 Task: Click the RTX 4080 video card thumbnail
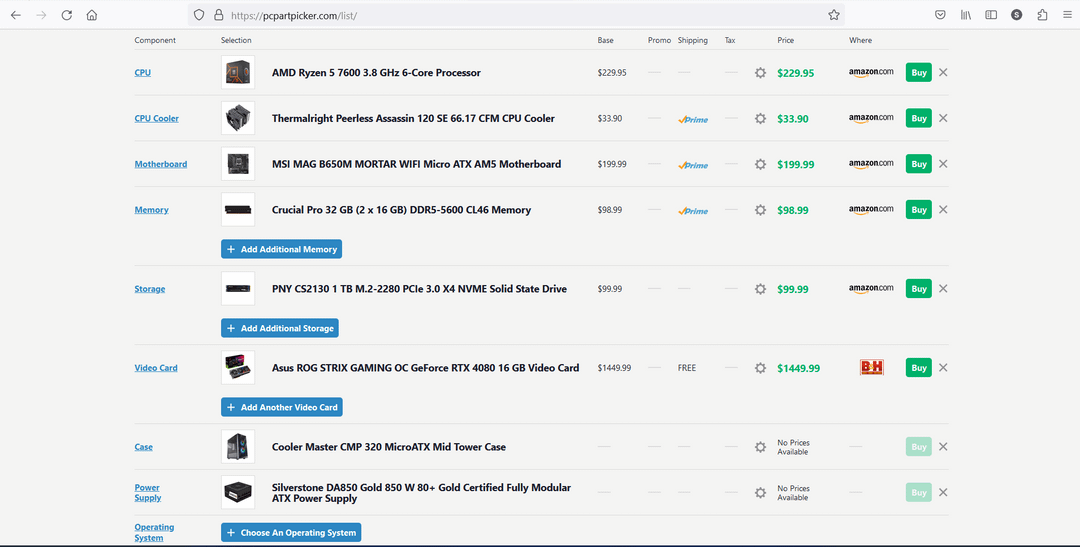coord(238,368)
